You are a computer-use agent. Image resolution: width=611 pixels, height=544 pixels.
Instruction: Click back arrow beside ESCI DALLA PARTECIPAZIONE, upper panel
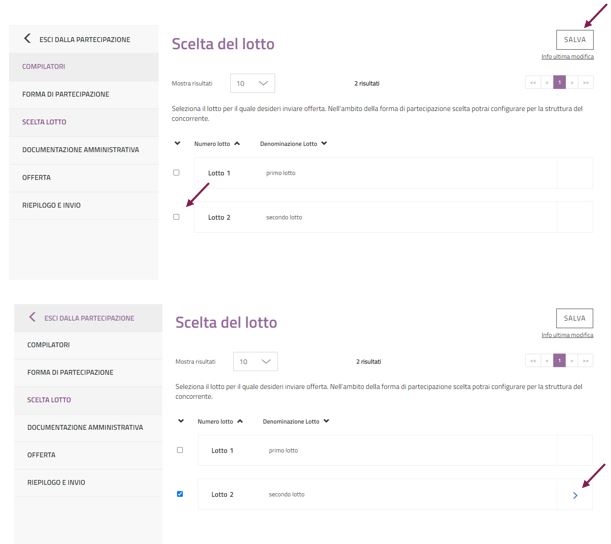click(x=26, y=39)
